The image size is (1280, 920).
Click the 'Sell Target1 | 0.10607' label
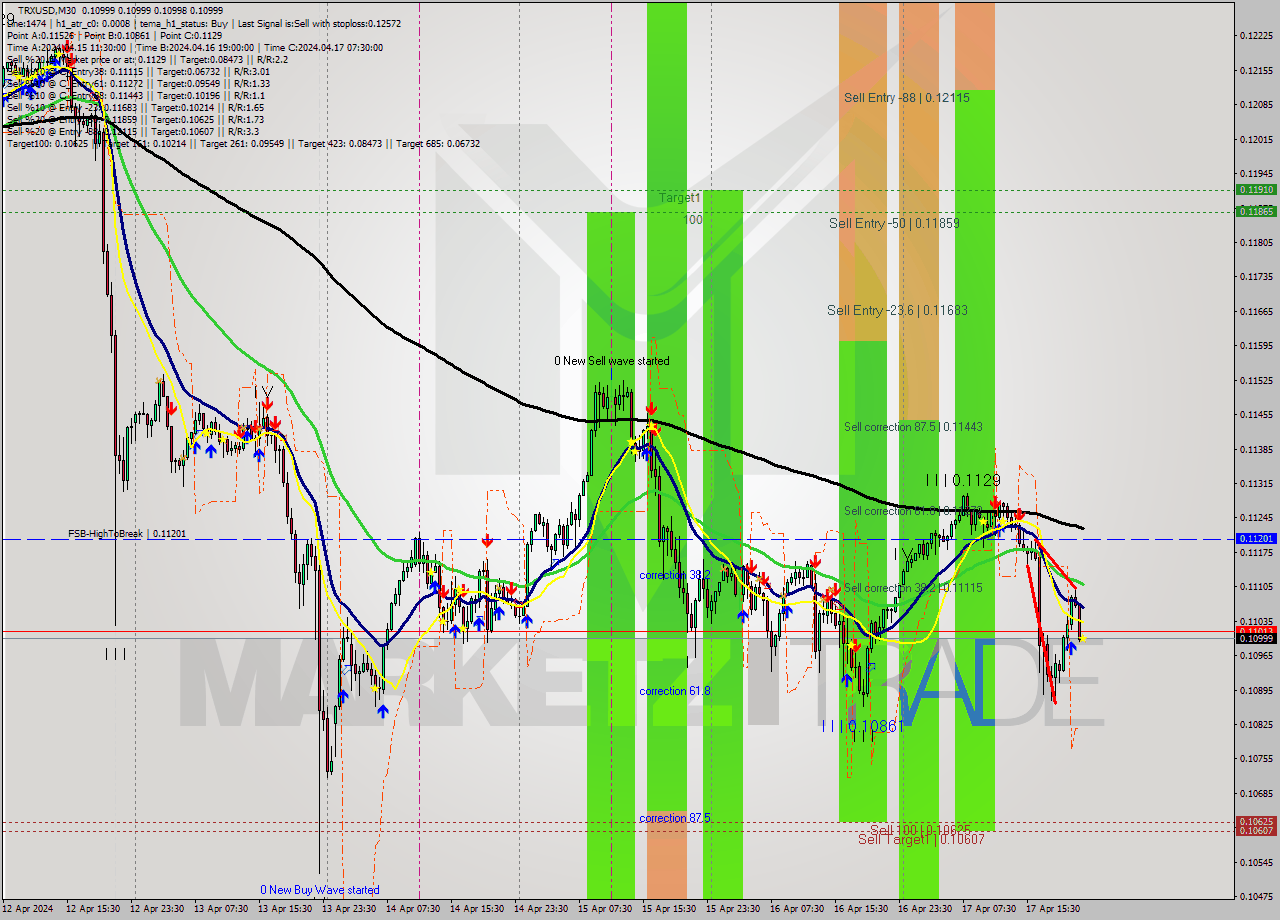click(921, 840)
